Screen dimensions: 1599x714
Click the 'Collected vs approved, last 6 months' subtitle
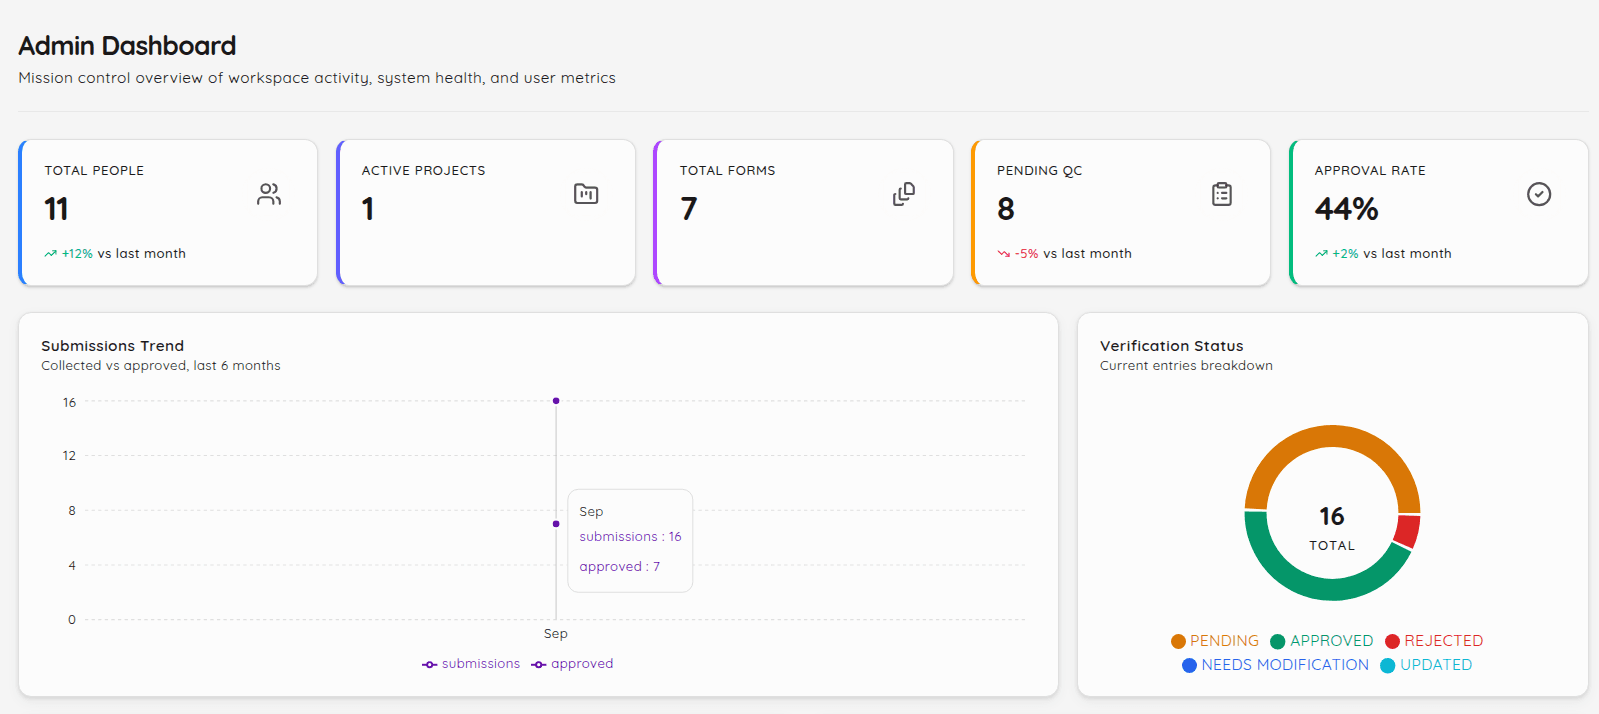click(161, 366)
